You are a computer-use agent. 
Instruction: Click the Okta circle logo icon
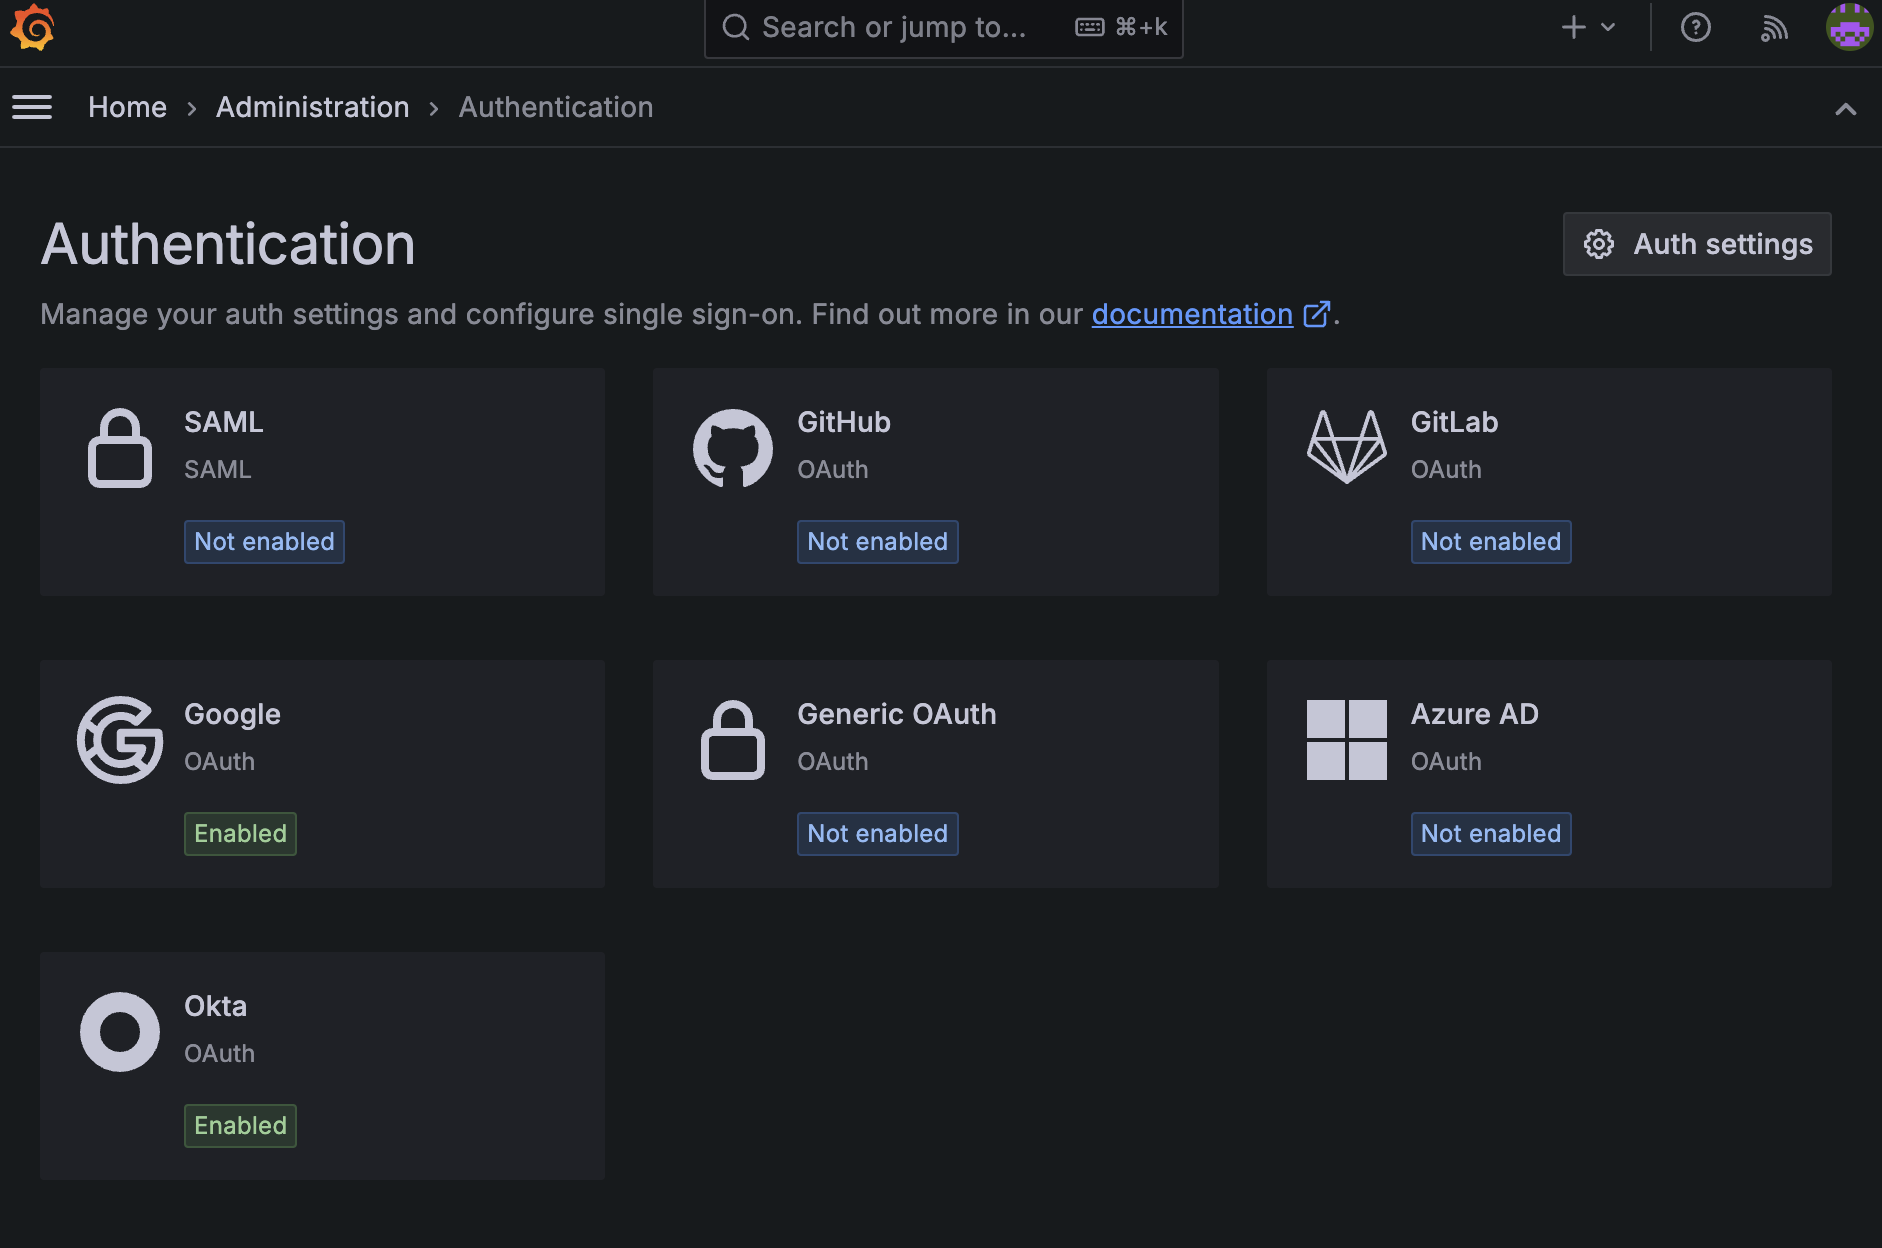(x=120, y=1032)
